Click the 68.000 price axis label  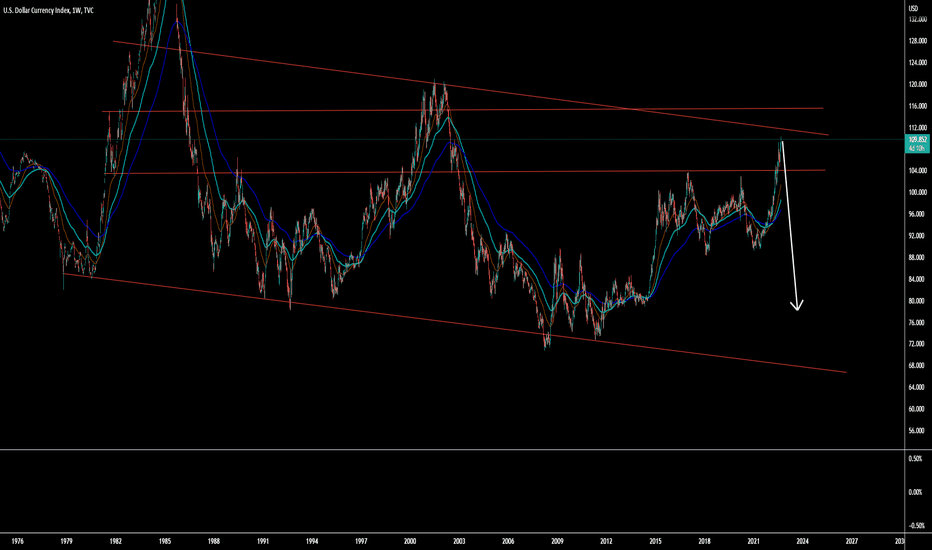[916, 366]
